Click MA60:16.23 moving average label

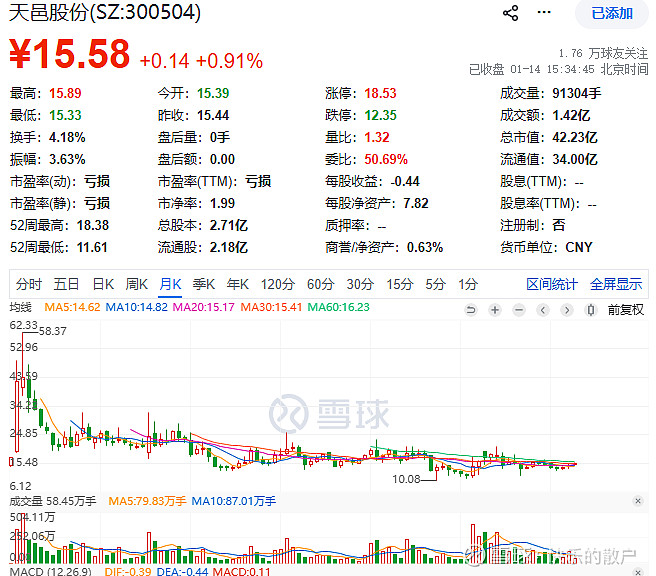(338, 307)
